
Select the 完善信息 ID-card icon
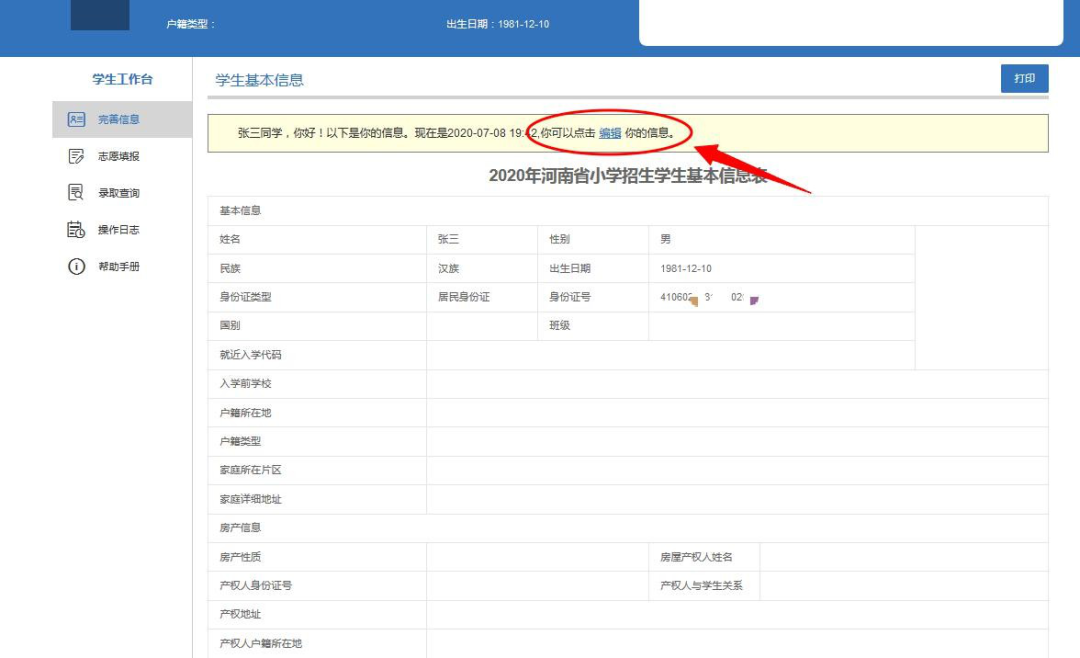tap(75, 118)
